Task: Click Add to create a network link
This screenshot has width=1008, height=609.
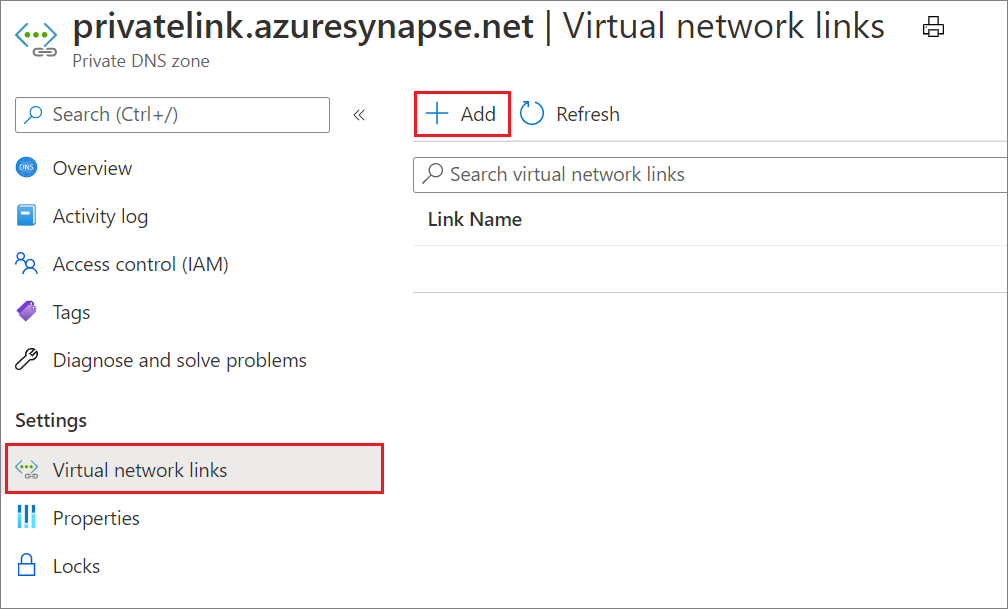Action: click(x=462, y=114)
